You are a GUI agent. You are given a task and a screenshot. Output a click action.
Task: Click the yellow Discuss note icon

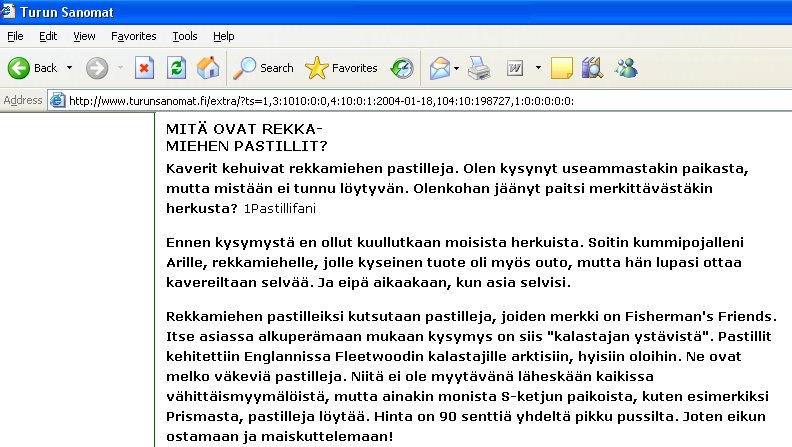(562, 68)
